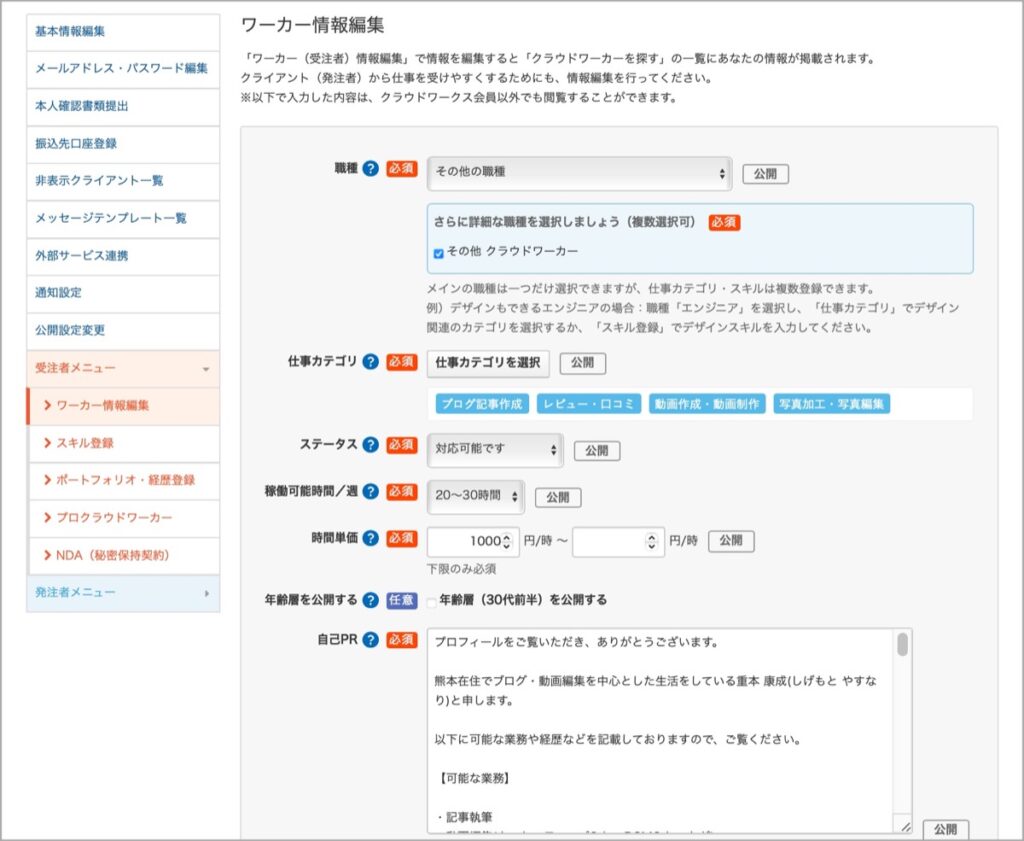1024x841 pixels.
Task: Click textarea resize handle corner in 自己PR
Action: (905, 827)
